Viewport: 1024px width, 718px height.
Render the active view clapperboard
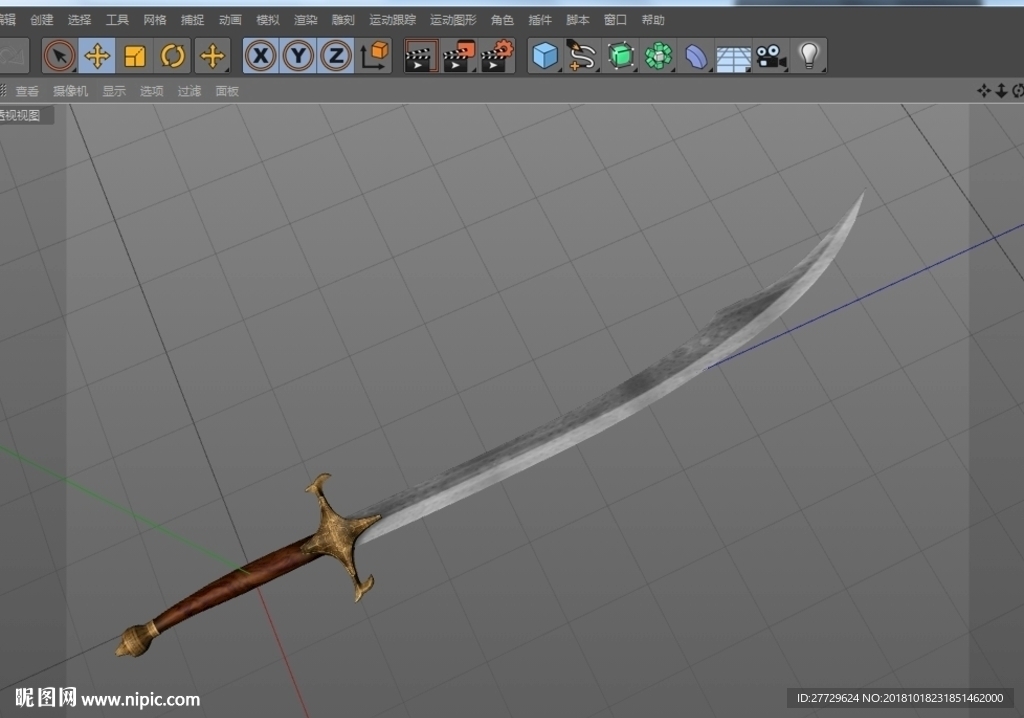click(x=421, y=56)
